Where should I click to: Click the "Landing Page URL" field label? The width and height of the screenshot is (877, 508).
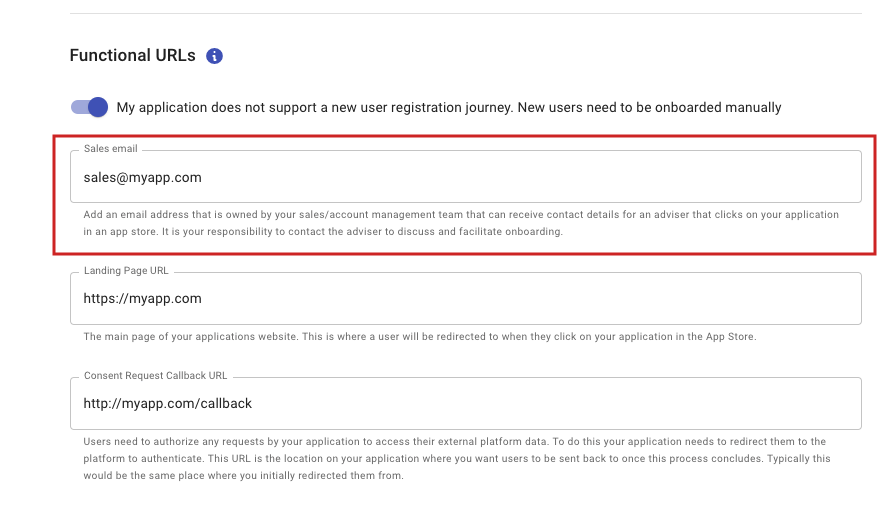coord(126,271)
